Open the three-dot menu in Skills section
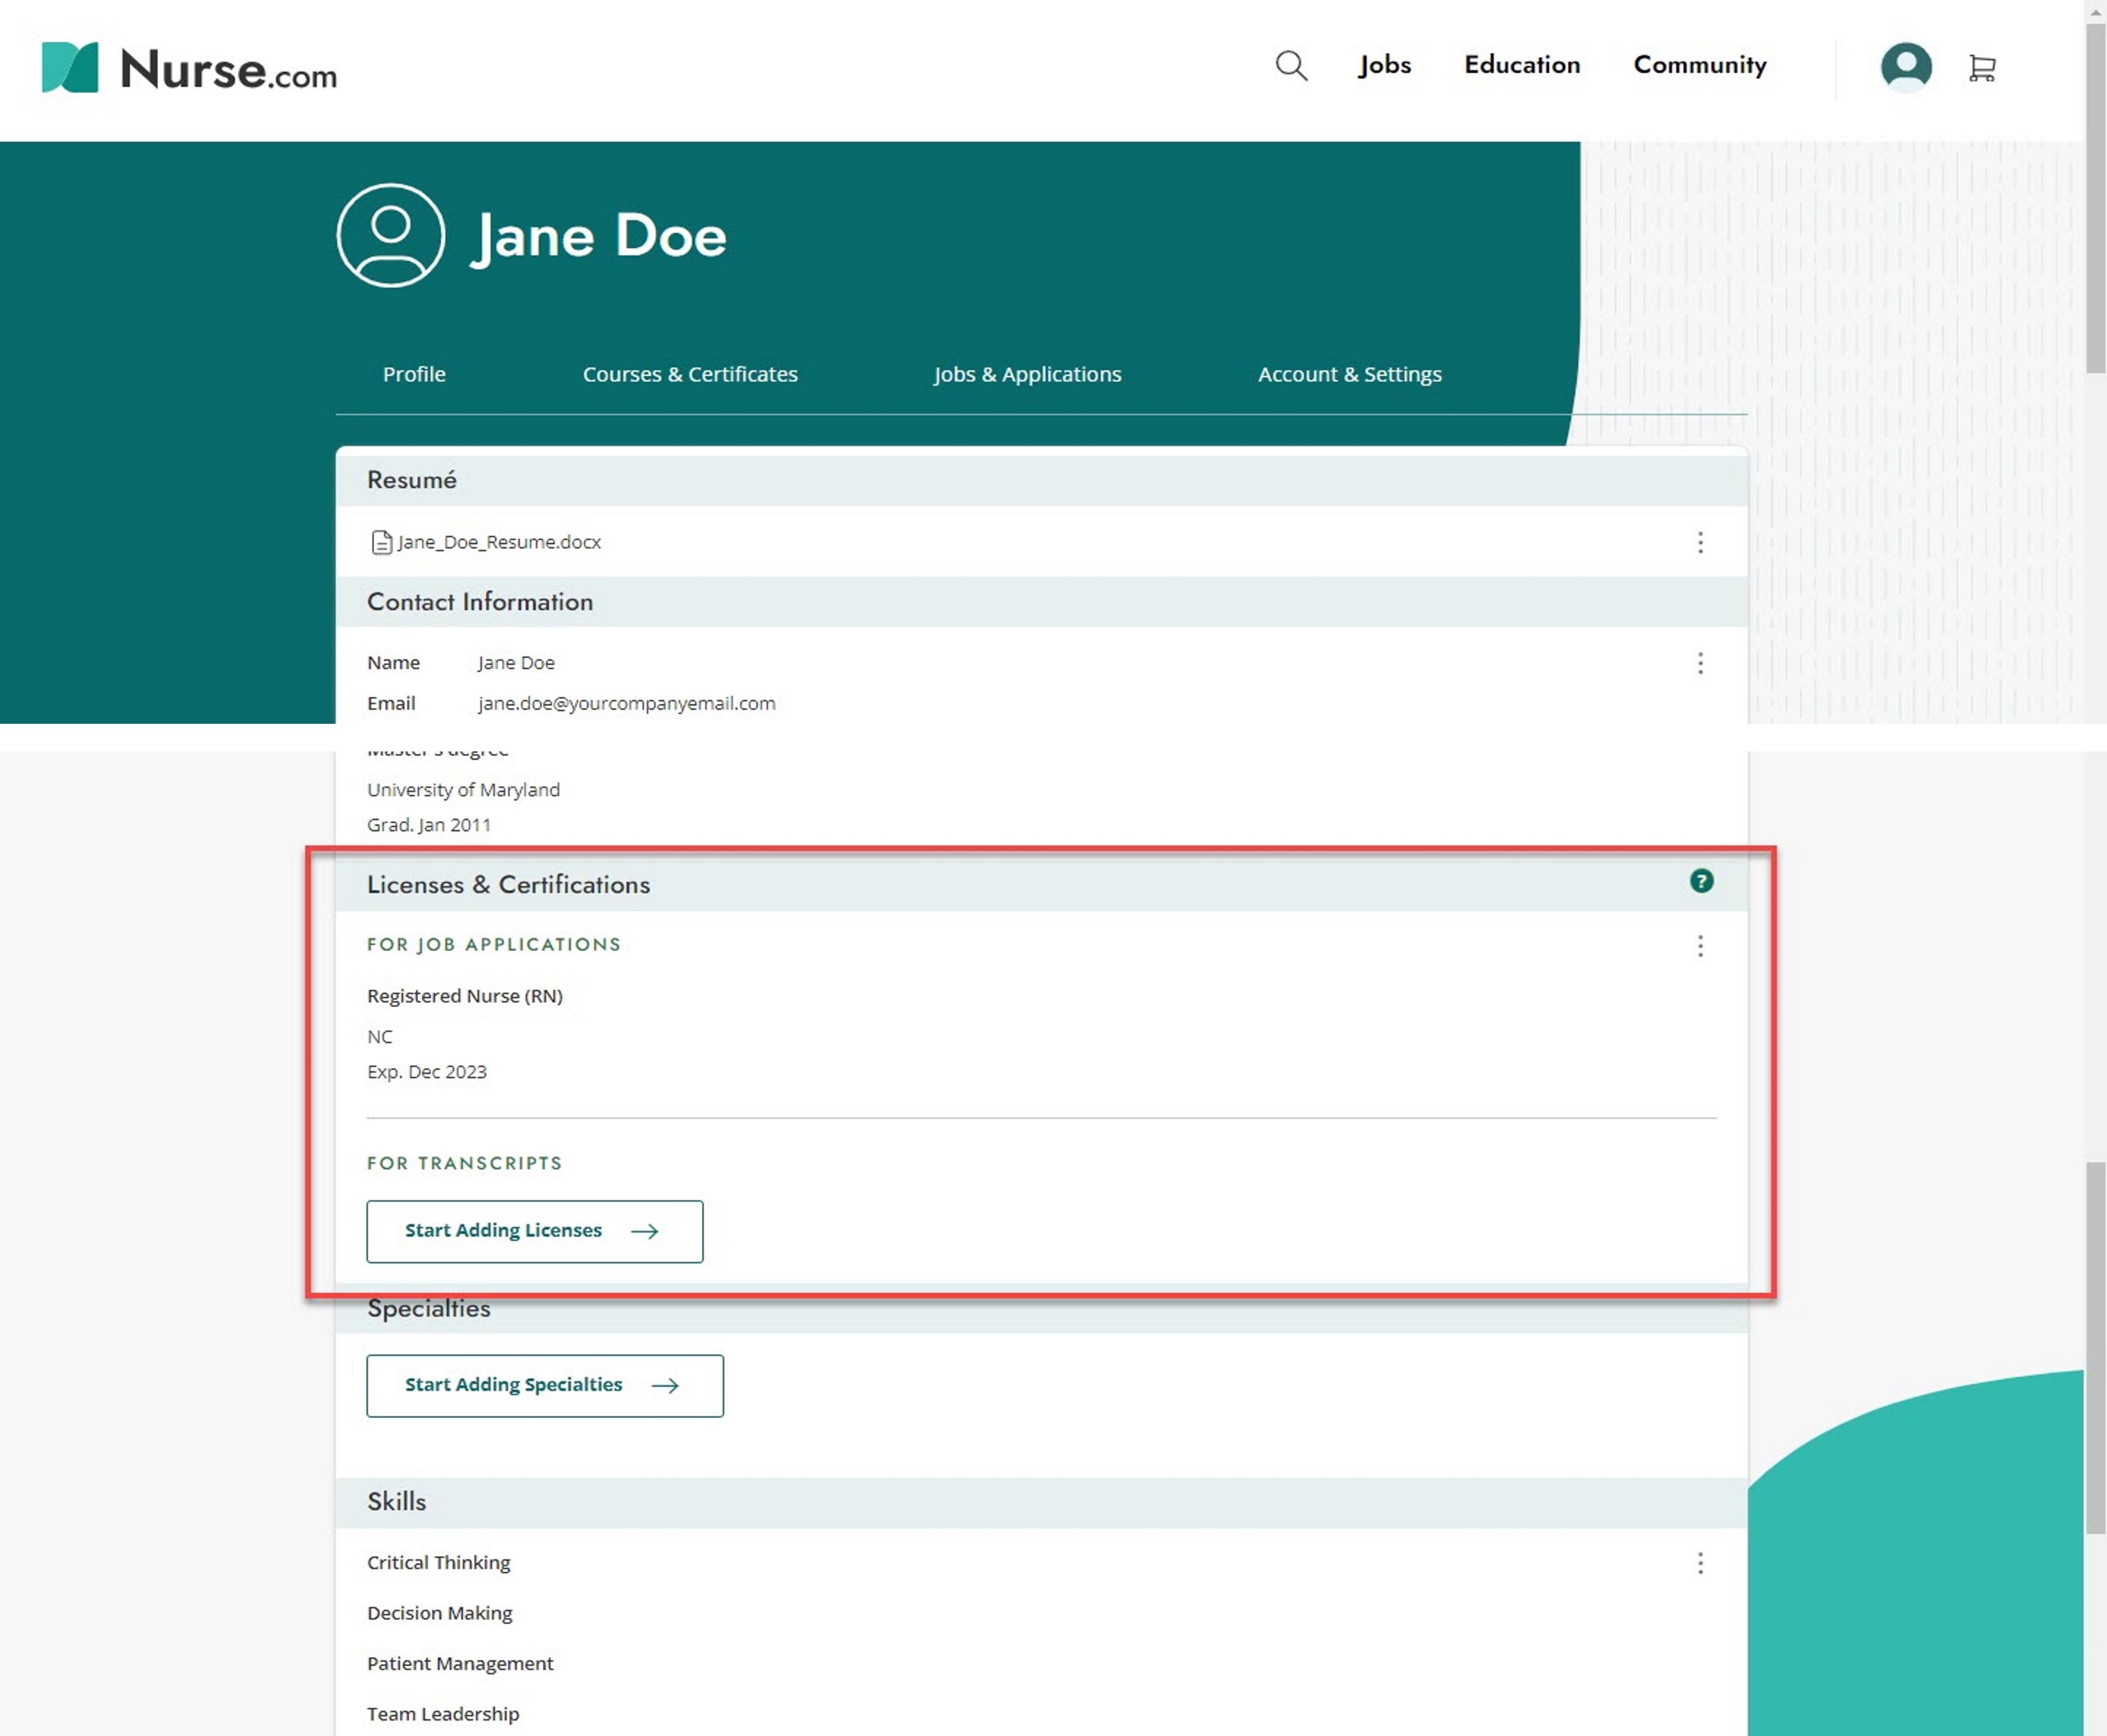The width and height of the screenshot is (2107, 1736). click(1700, 1563)
